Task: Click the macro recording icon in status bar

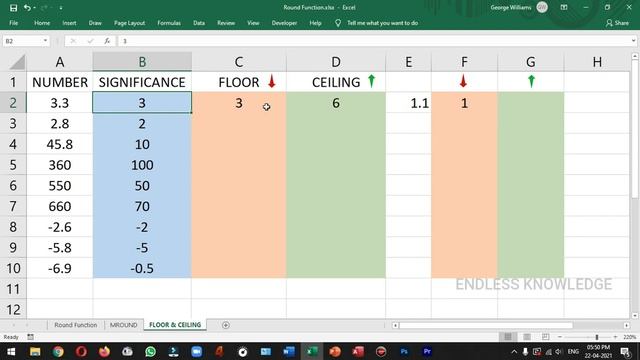Action: point(30,337)
